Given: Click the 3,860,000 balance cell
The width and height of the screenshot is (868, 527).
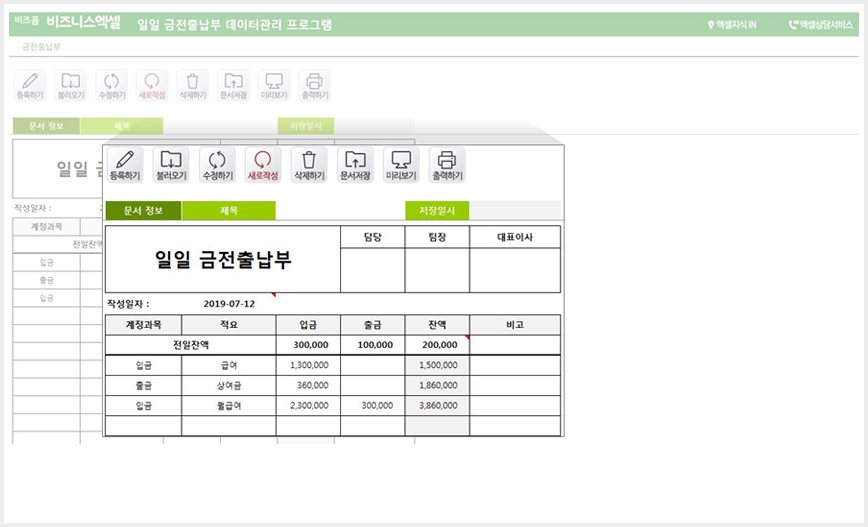Looking at the screenshot, I should coord(437,406).
